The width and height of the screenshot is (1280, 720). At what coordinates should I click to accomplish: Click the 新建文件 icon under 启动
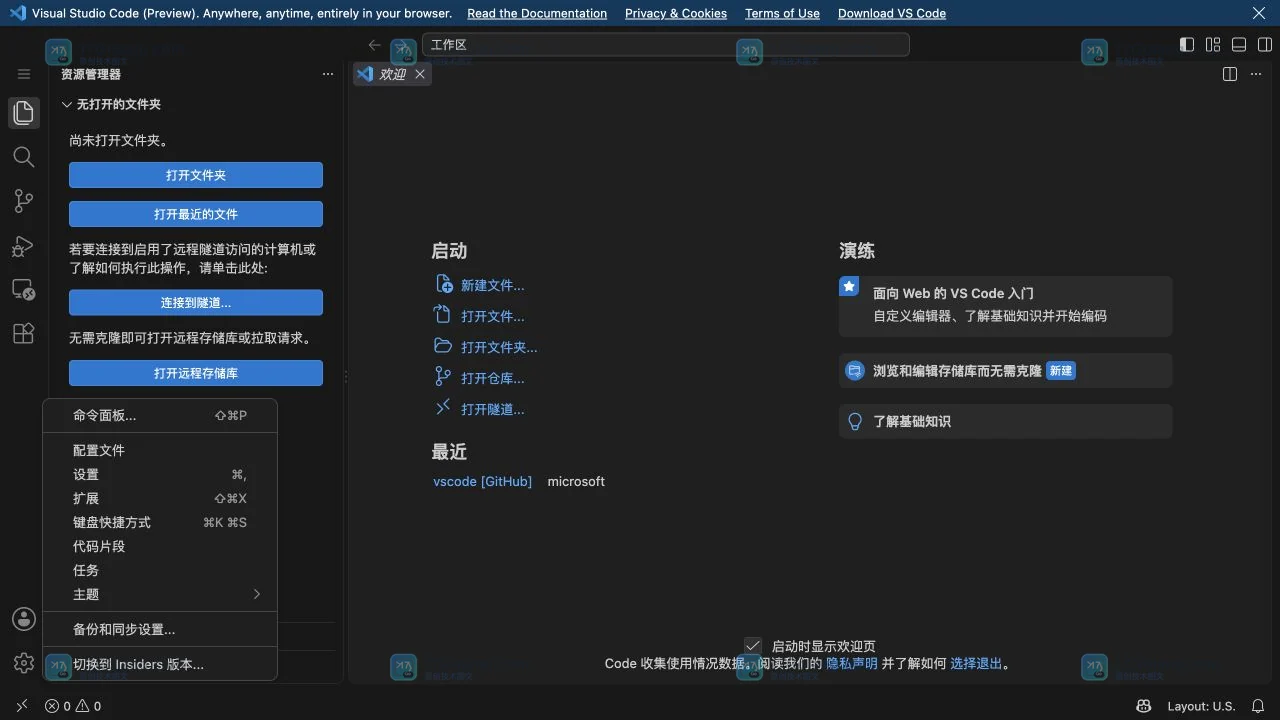click(444, 284)
